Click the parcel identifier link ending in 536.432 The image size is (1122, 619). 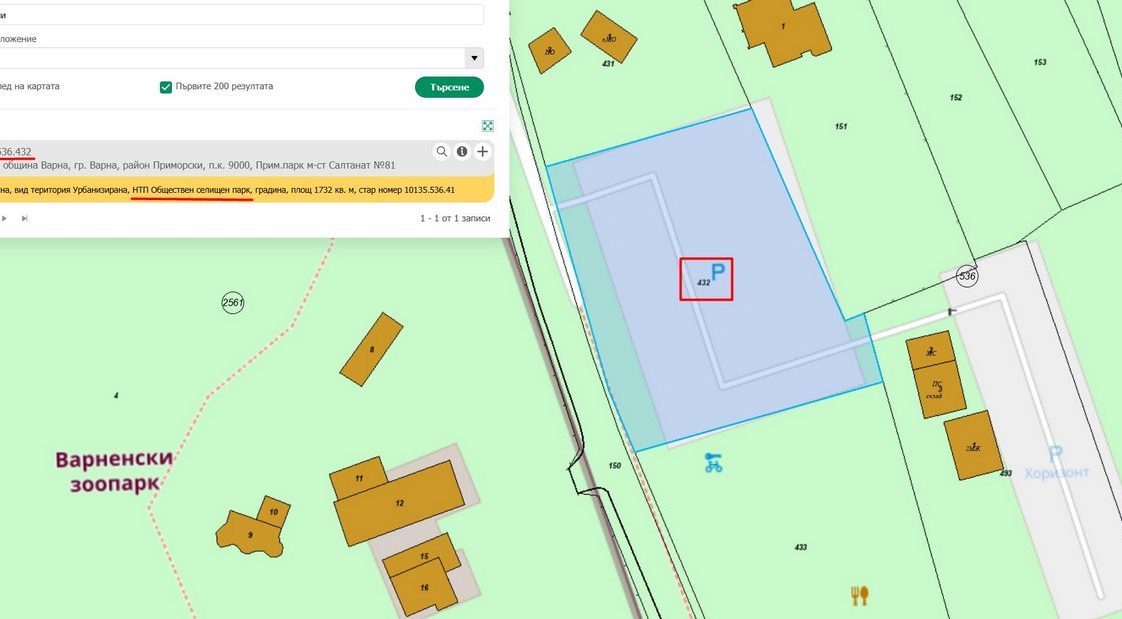[x=16, y=152]
